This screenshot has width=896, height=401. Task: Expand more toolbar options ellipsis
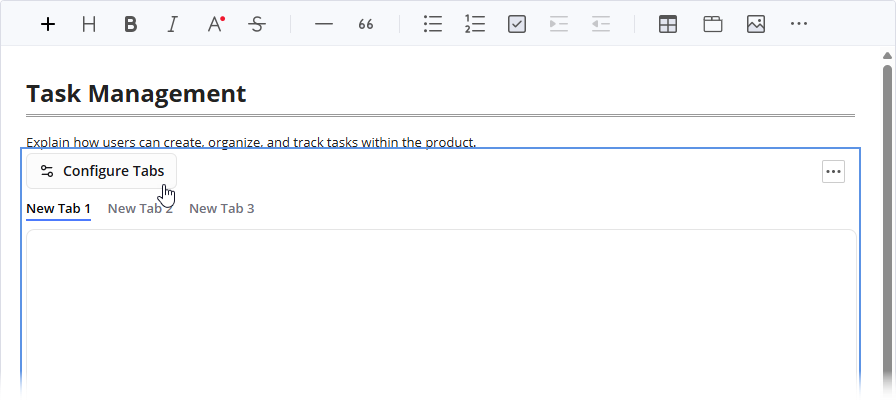798,24
